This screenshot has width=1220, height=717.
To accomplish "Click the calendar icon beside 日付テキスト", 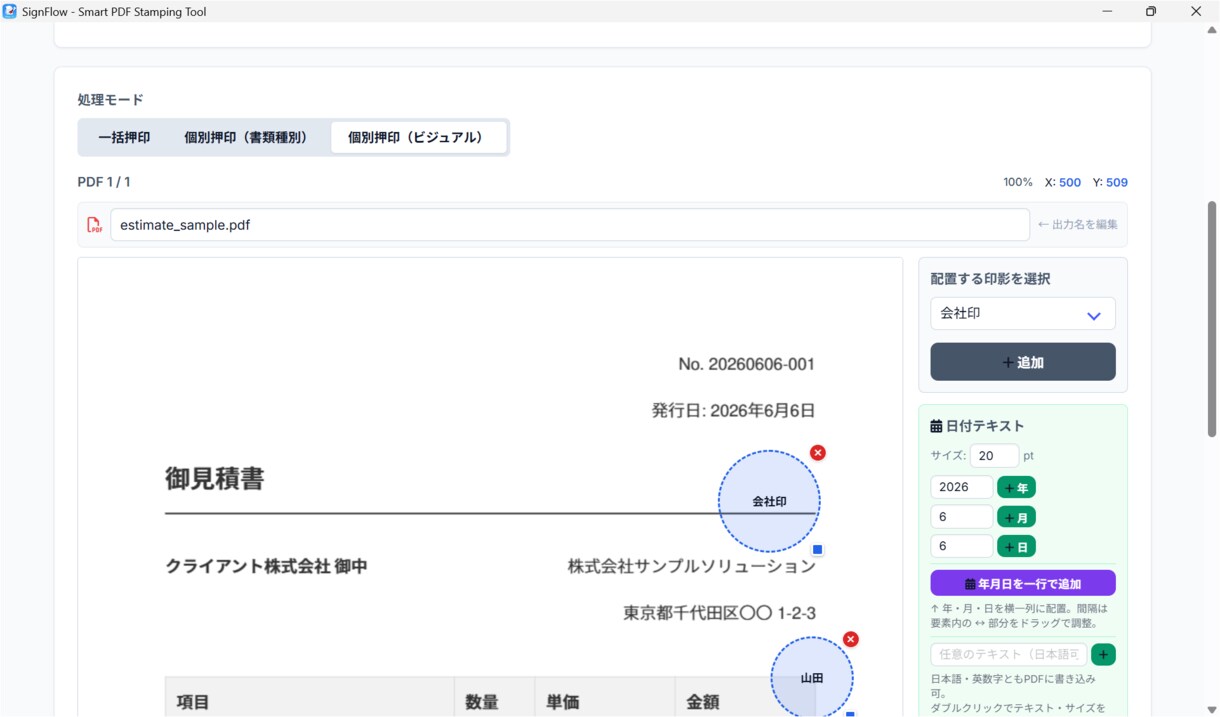I will (x=936, y=426).
